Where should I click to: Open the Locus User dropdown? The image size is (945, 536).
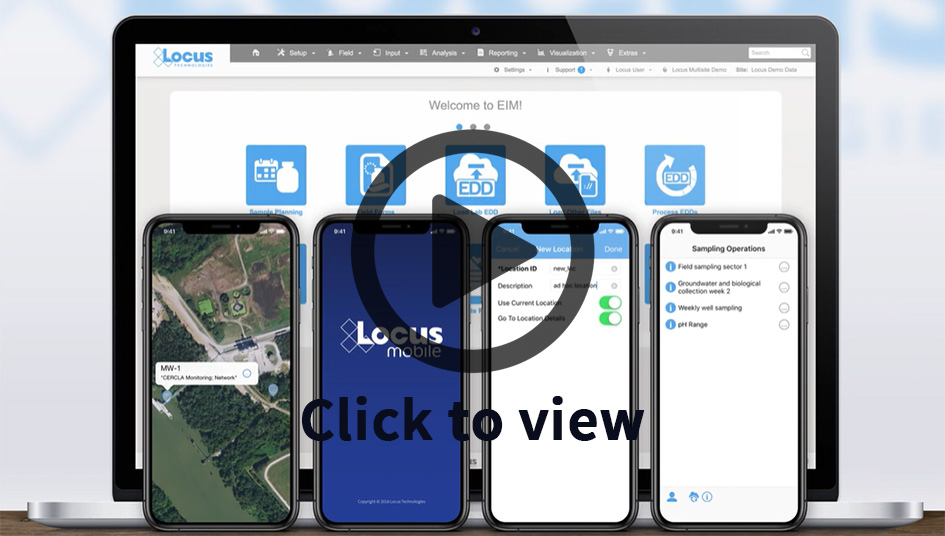[629, 70]
